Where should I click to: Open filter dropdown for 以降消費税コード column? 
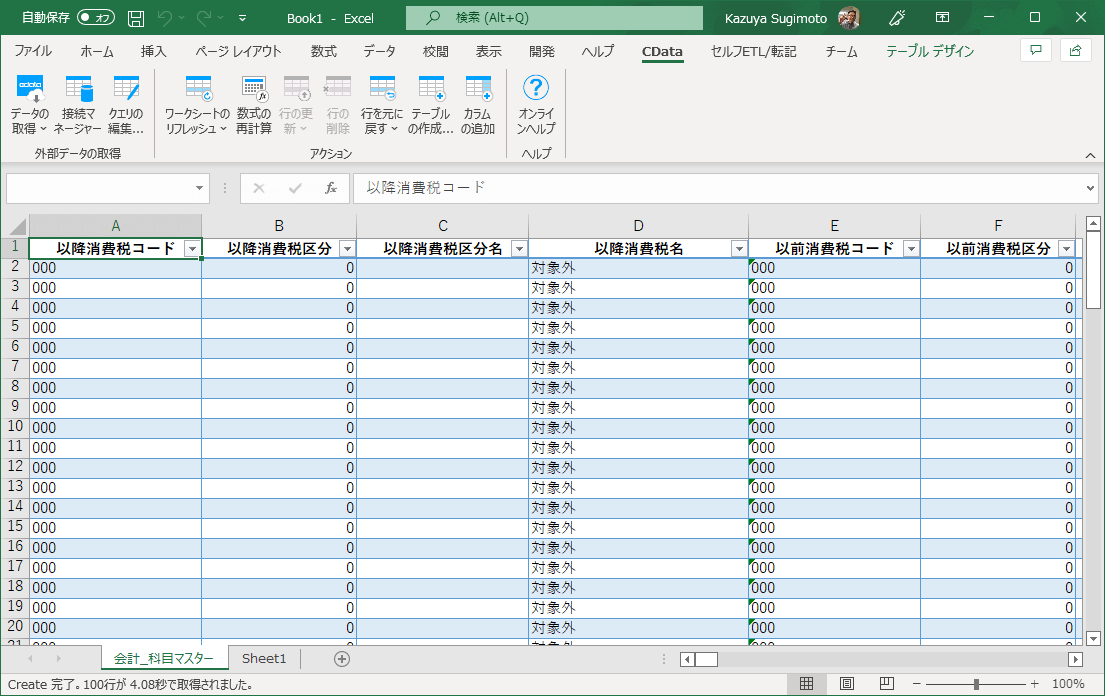point(193,249)
